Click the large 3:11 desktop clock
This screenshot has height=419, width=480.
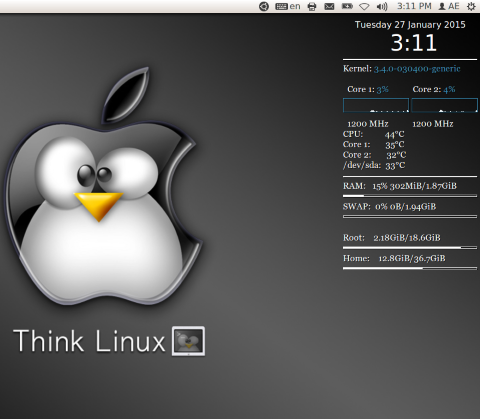413,43
